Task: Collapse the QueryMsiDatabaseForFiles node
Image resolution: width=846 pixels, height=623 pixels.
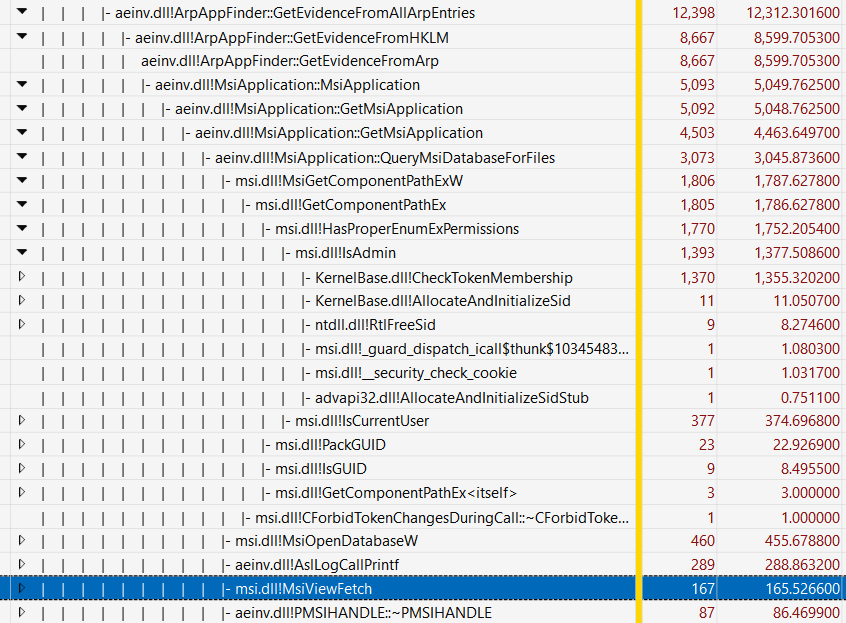Action: [22, 157]
